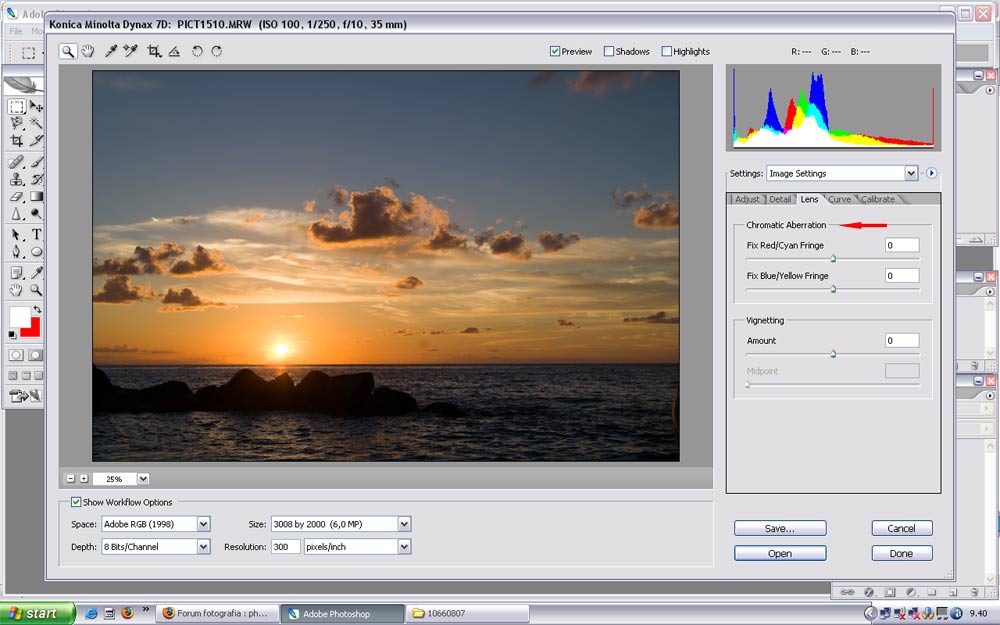Open the Space color profile dropdown

[x=203, y=524]
